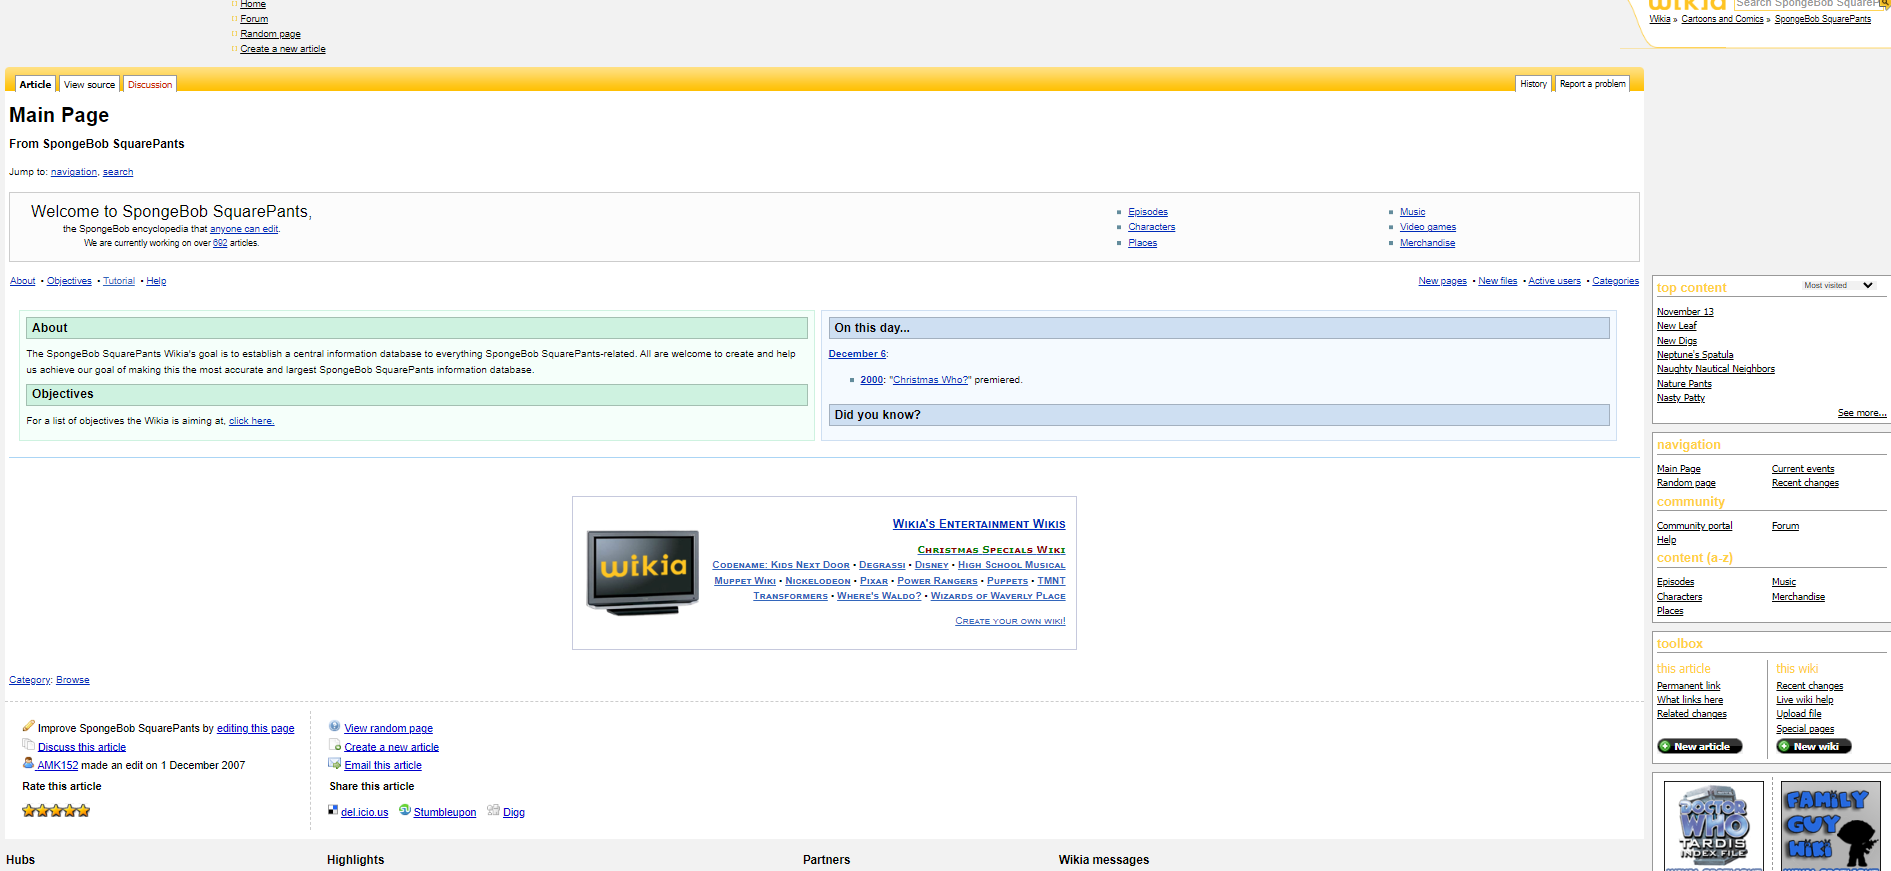Click the "Did you know?" heading
Viewport: 1891px width, 871px height.
(878, 415)
